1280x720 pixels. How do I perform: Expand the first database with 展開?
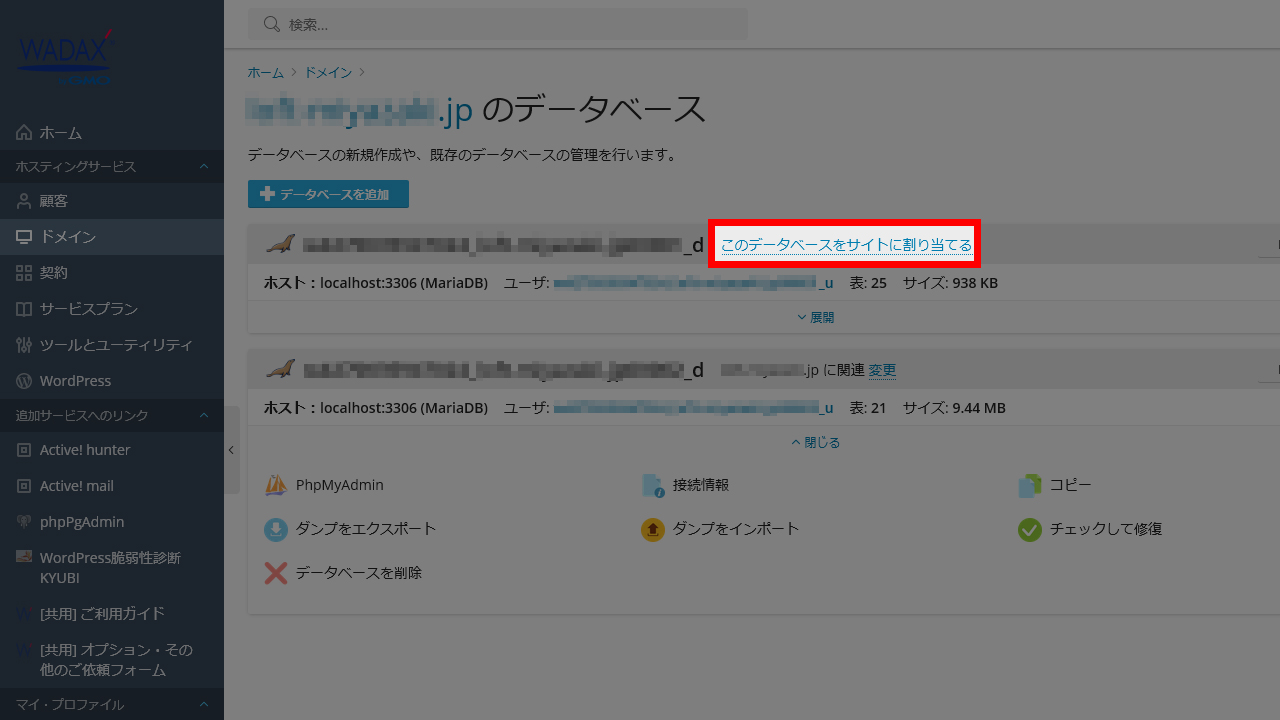[x=815, y=316]
